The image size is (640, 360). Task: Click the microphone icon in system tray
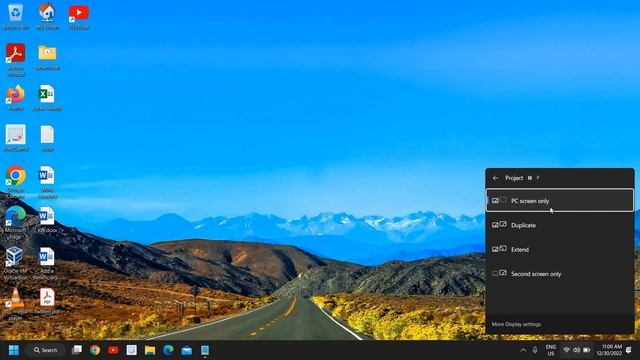click(x=535, y=350)
